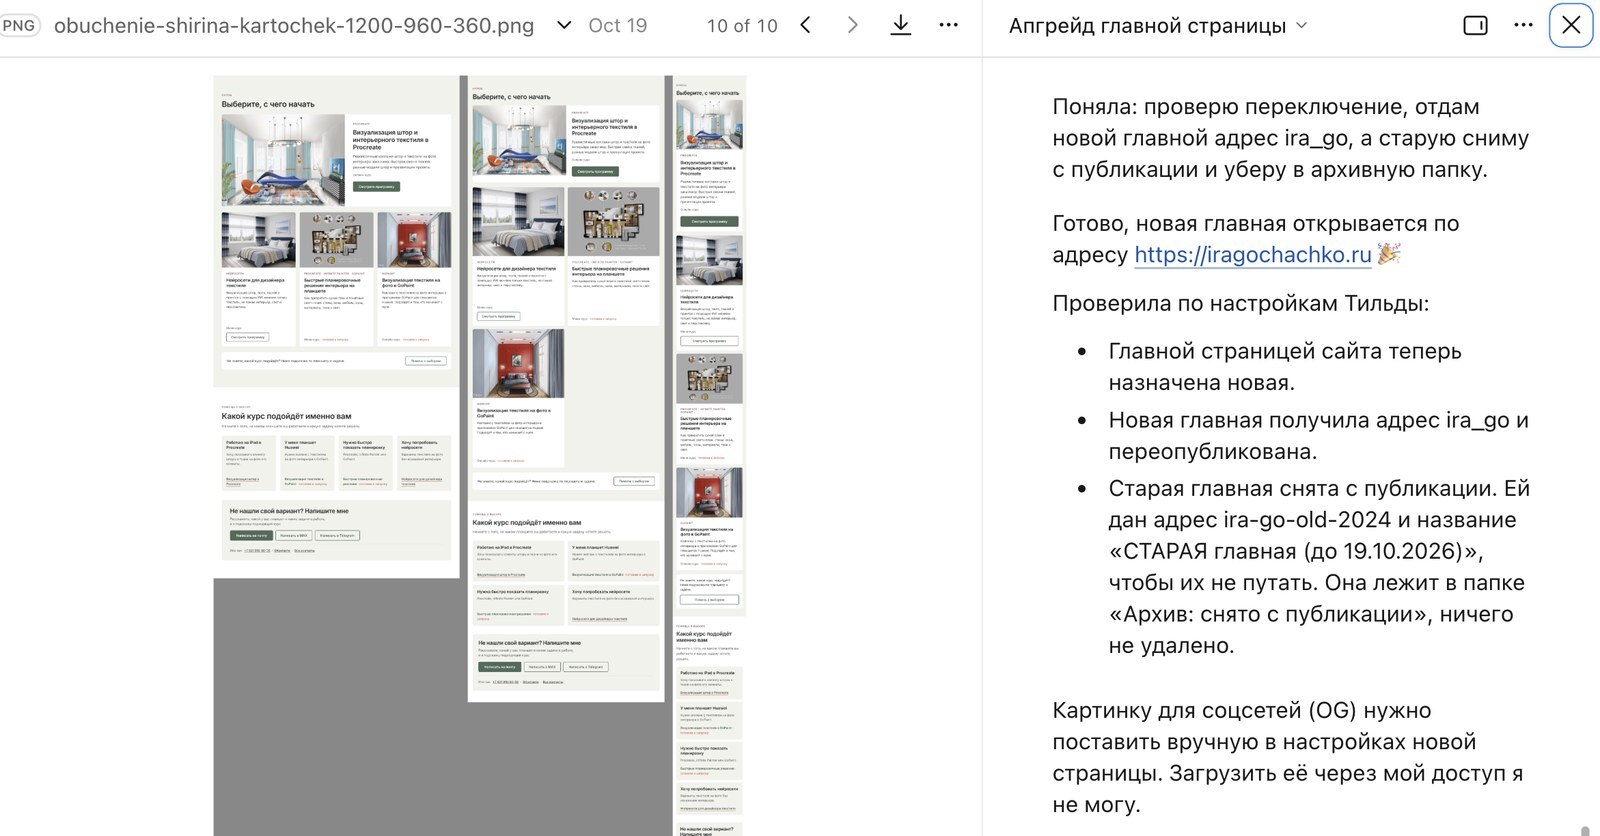Click the text "Готово, новая главная открывается по"
1600x836 pixels.
click(x=1256, y=224)
